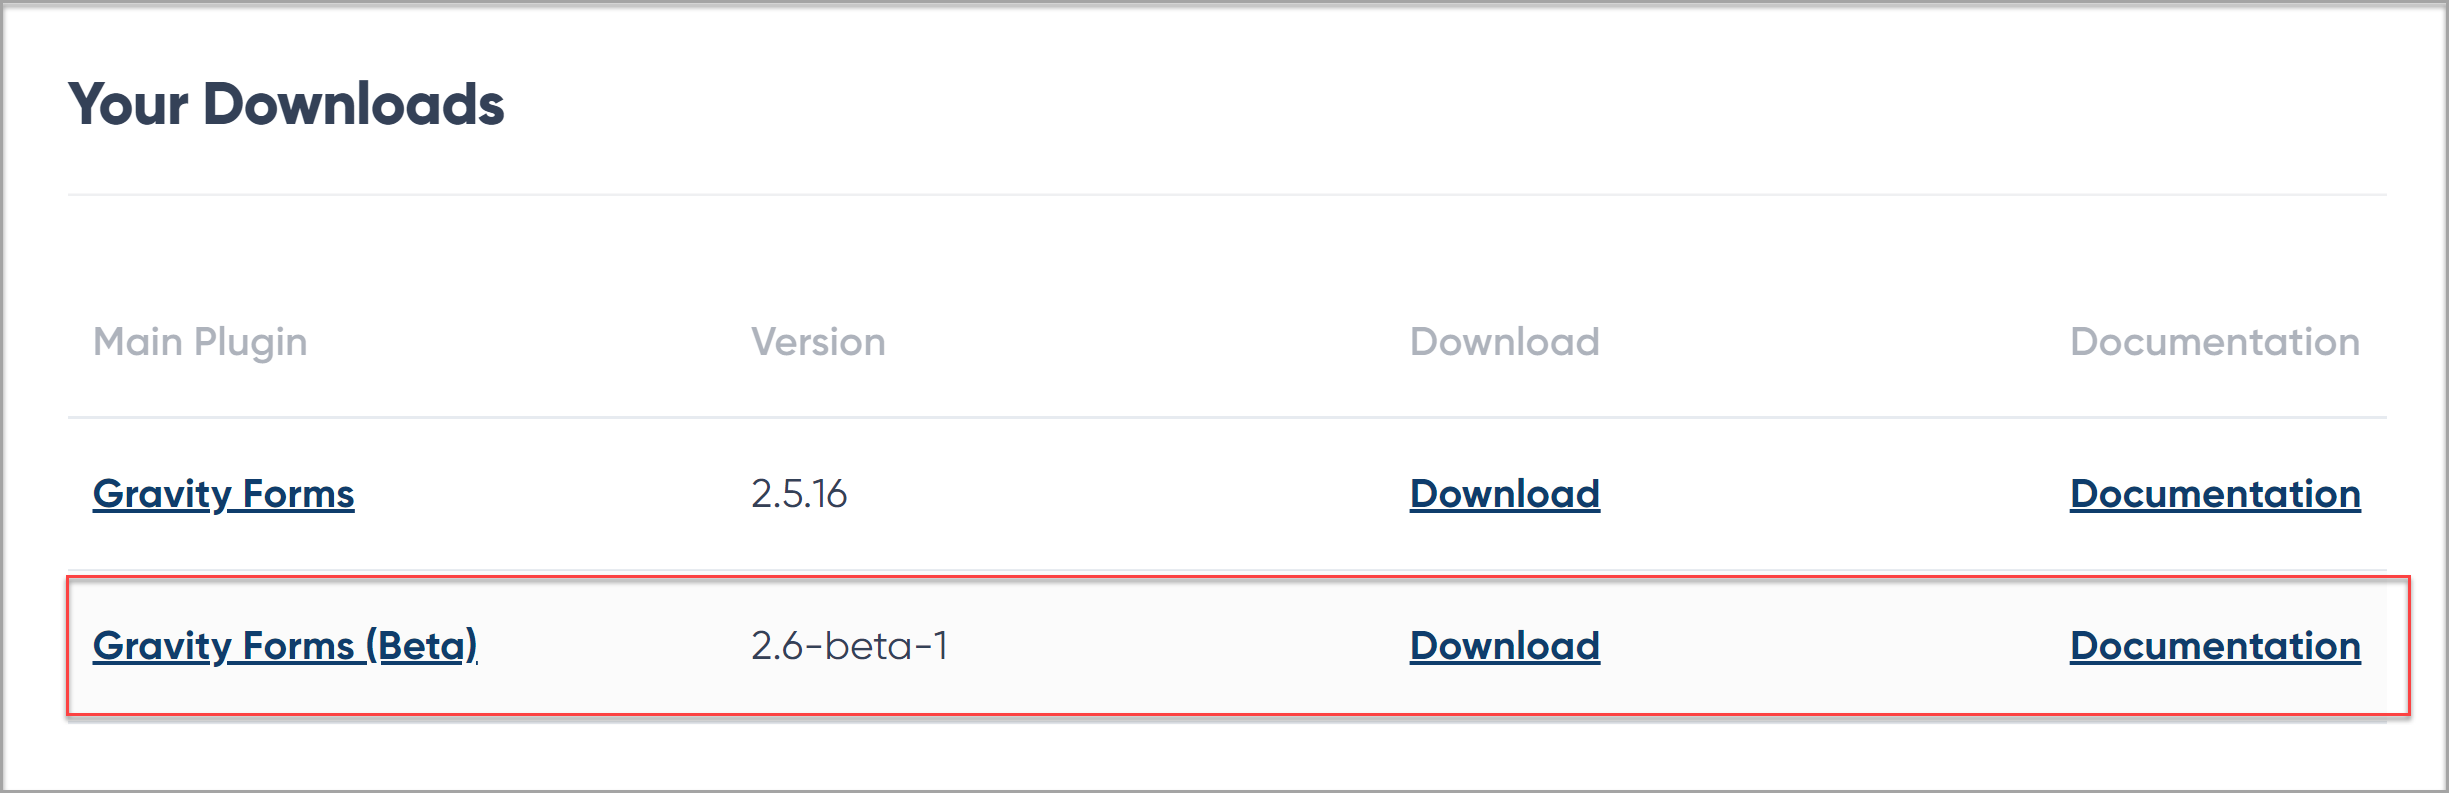Click the Your Downloads page heading
This screenshot has width=2449, height=793.
coord(288,103)
